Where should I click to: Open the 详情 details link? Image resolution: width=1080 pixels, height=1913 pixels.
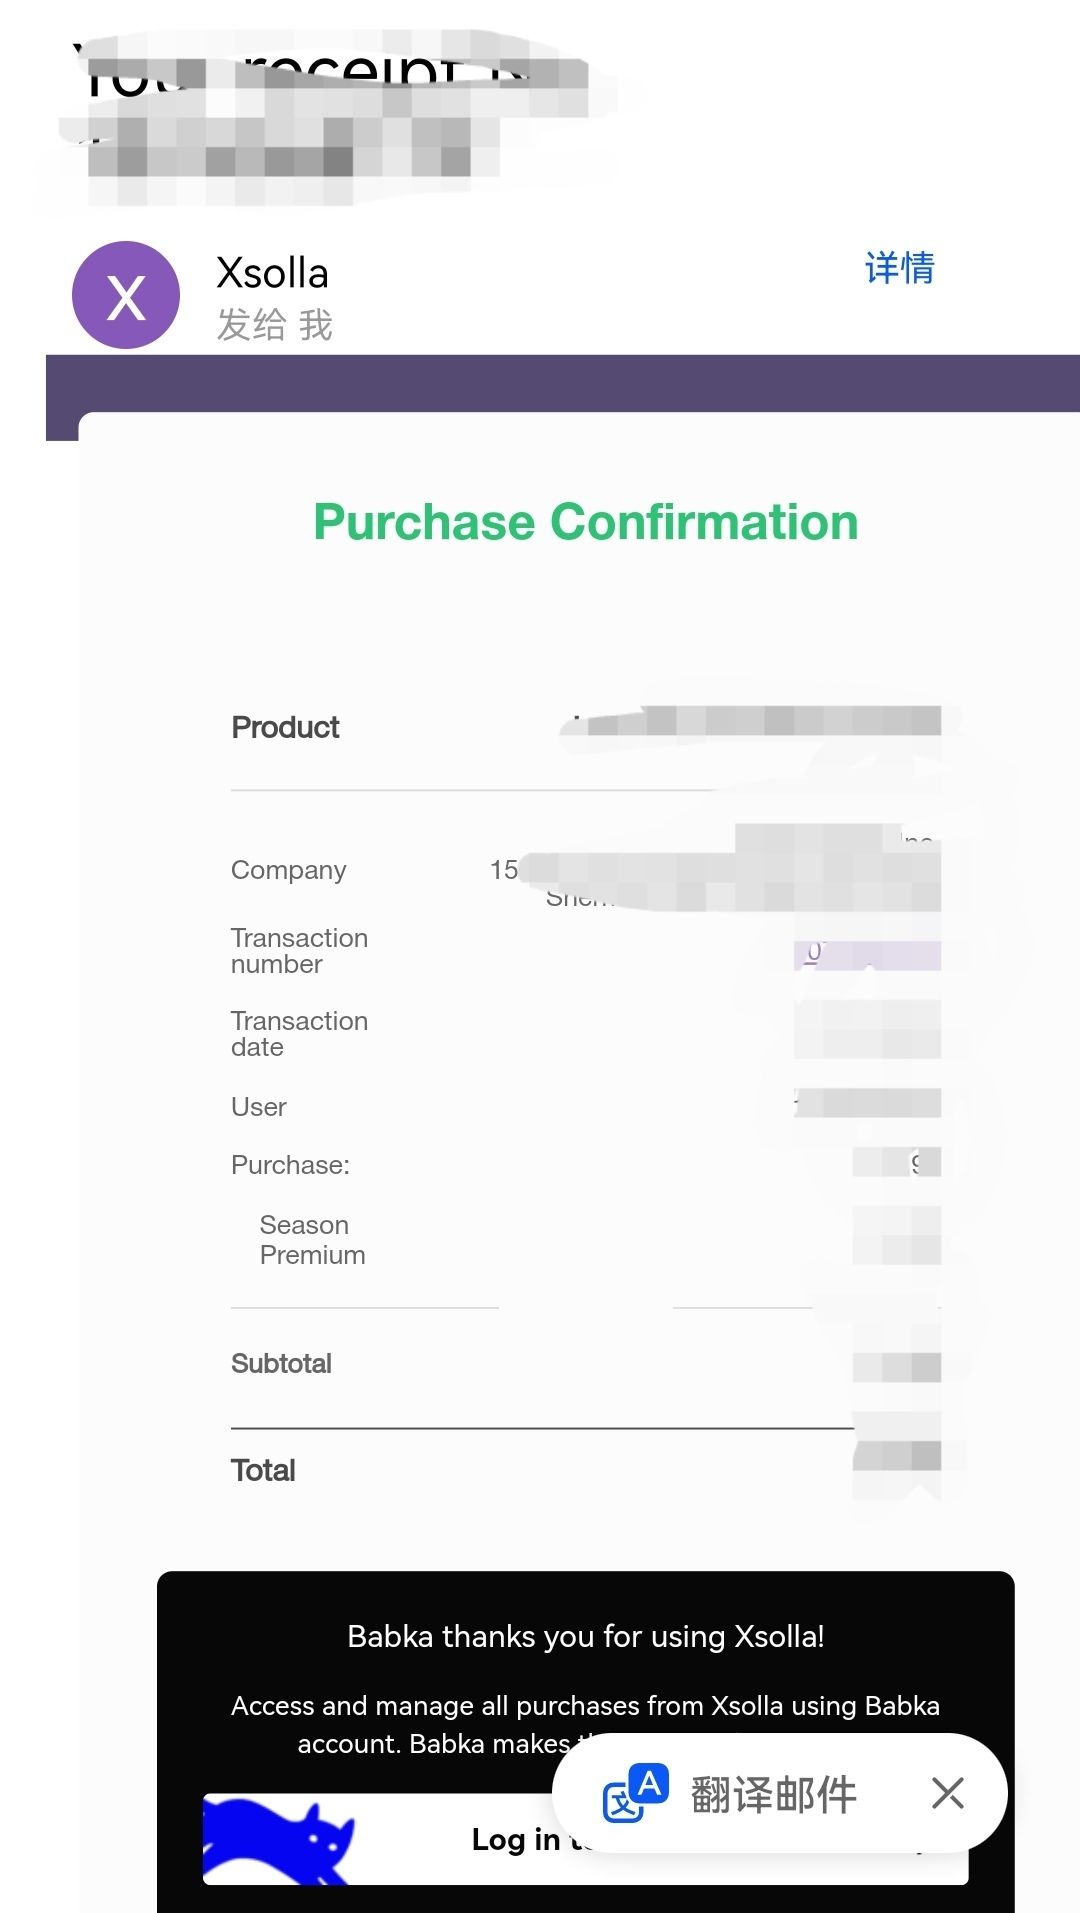(x=899, y=268)
